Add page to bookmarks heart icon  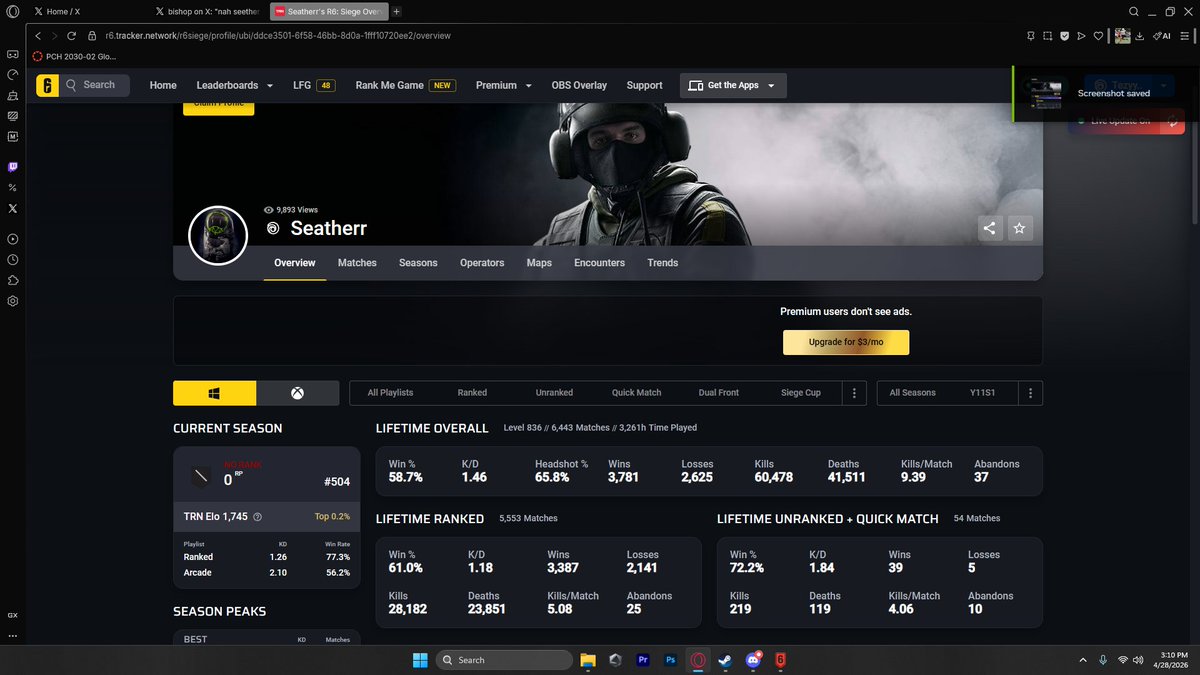point(1098,35)
